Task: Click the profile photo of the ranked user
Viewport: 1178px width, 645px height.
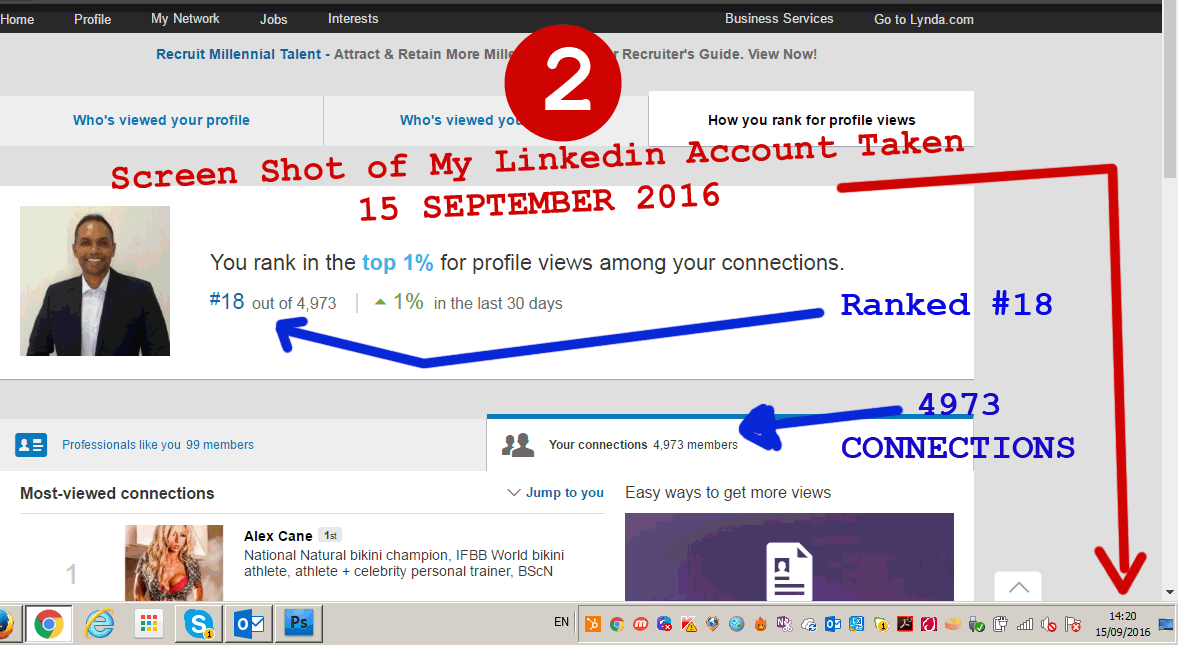Action: click(x=95, y=281)
